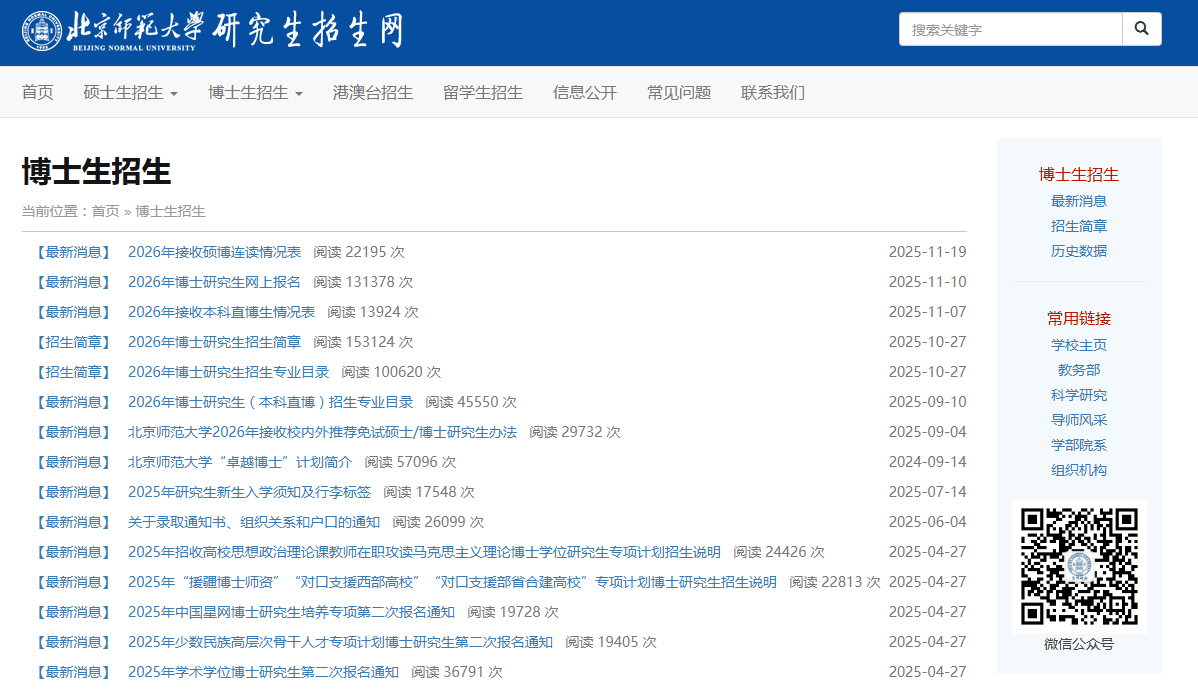Click 首页 in the breadcrumb path
The width and height of the screenshot is (1198, 690).
coord(105,211)
